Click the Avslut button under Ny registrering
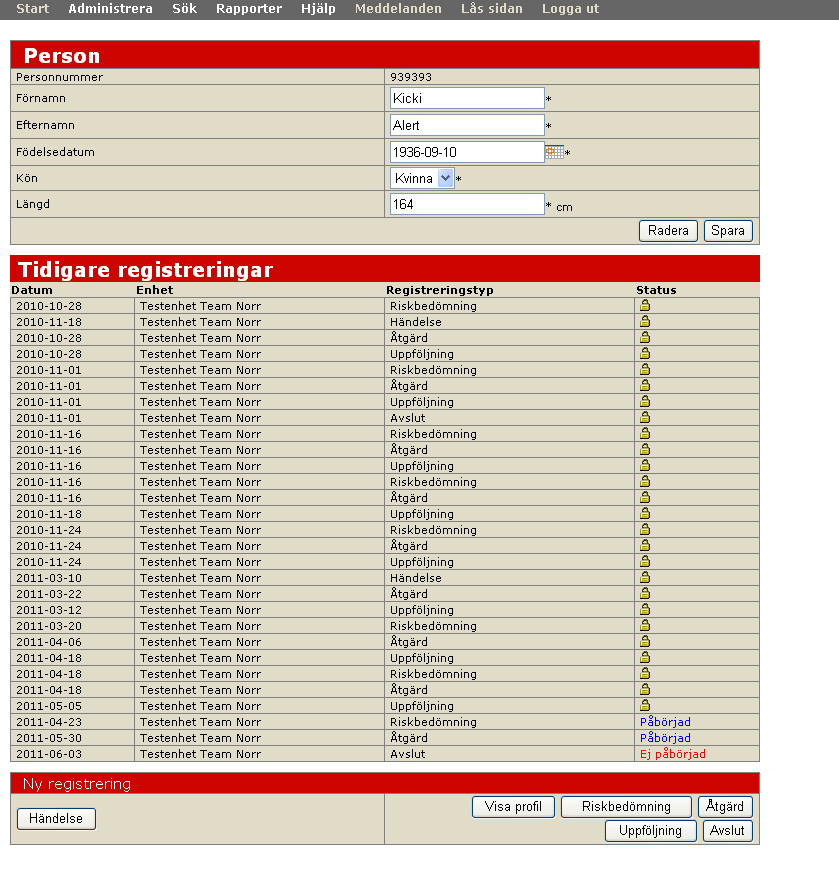This screenshot has width=839, height=878. click(727, 830)
